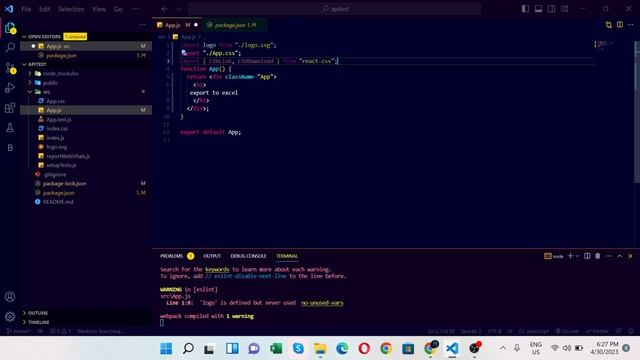Viewport: 640px width, 360px height.
Task: Open the View menu
Action: (99, 9)
